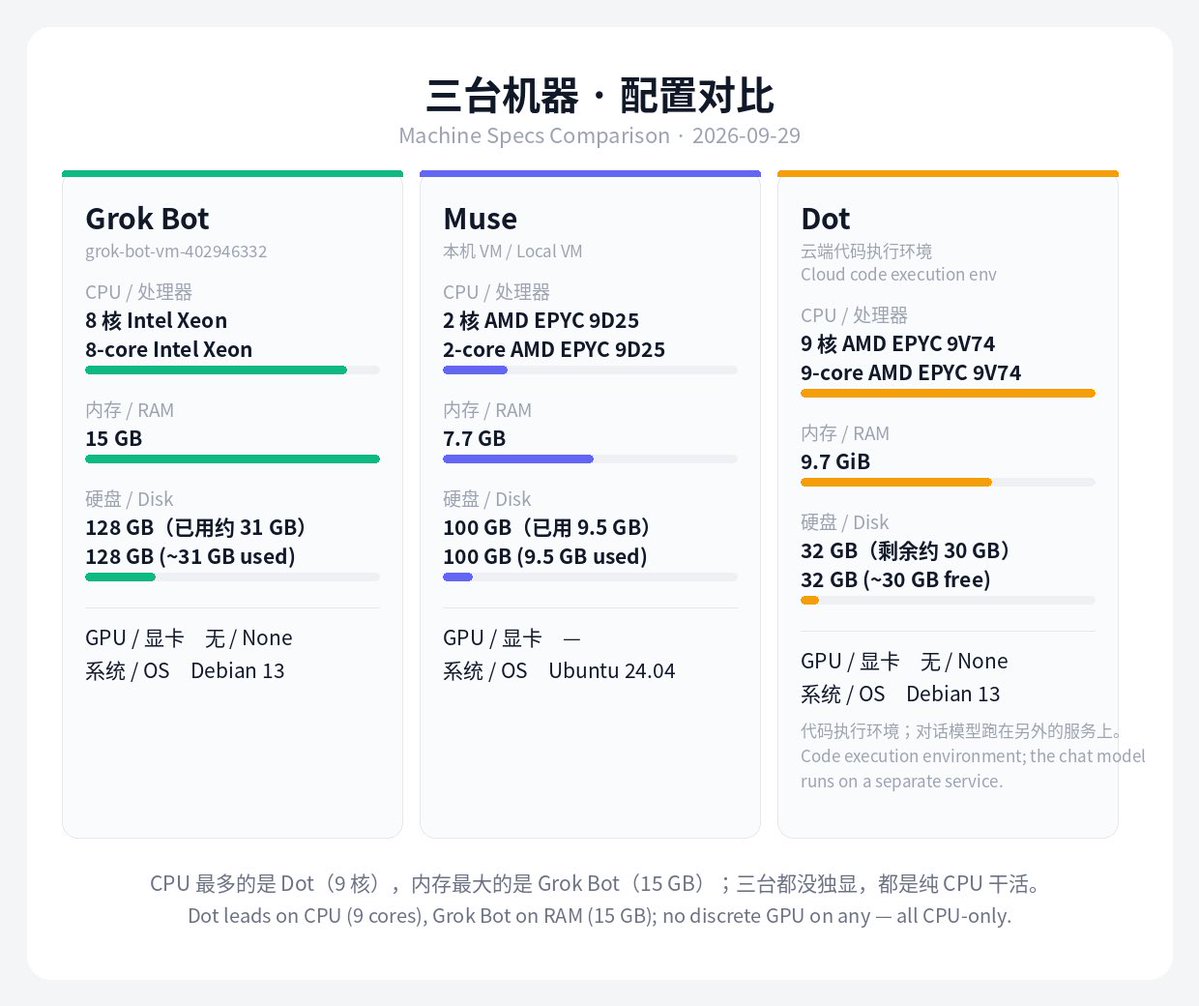1199x1006 pixels.
Task: Click the Debian 13 value under Grok Bot
Action: pos(238,670)
